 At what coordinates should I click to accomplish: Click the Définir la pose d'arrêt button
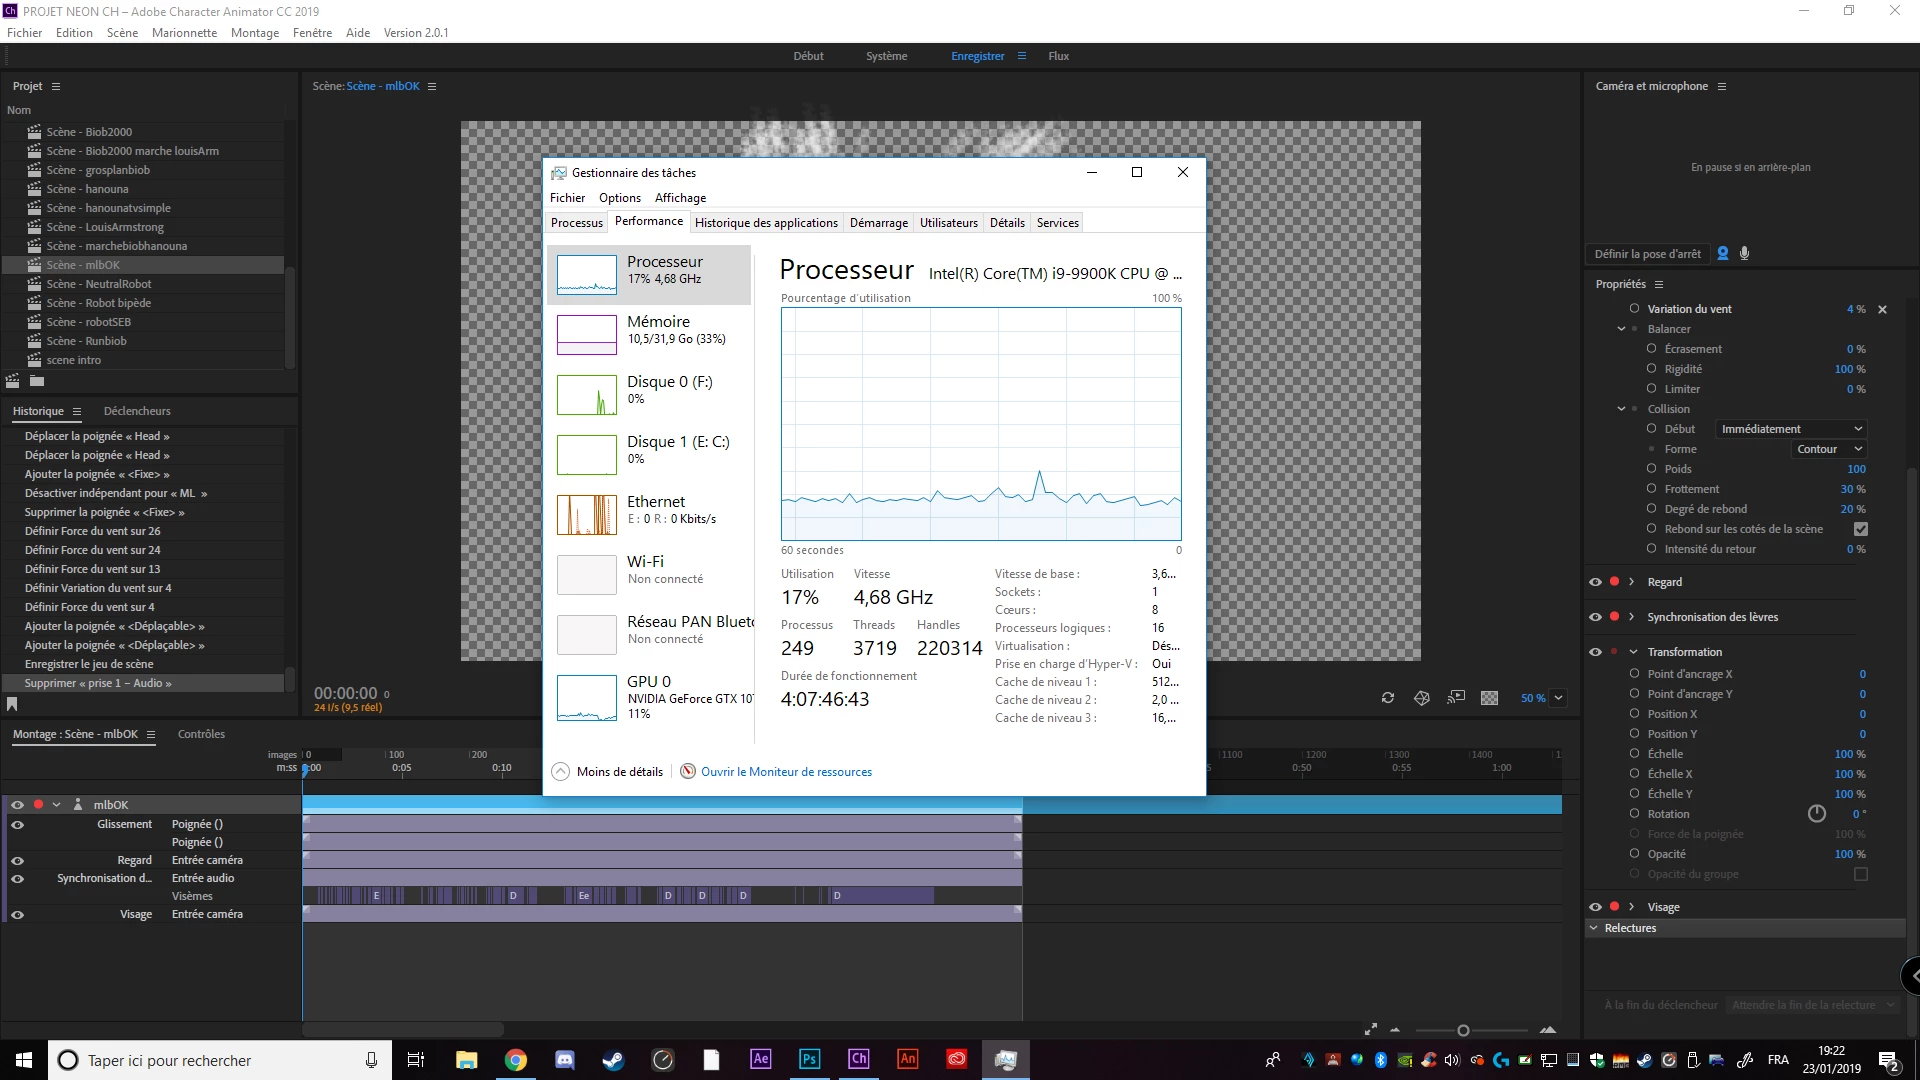1647,254
